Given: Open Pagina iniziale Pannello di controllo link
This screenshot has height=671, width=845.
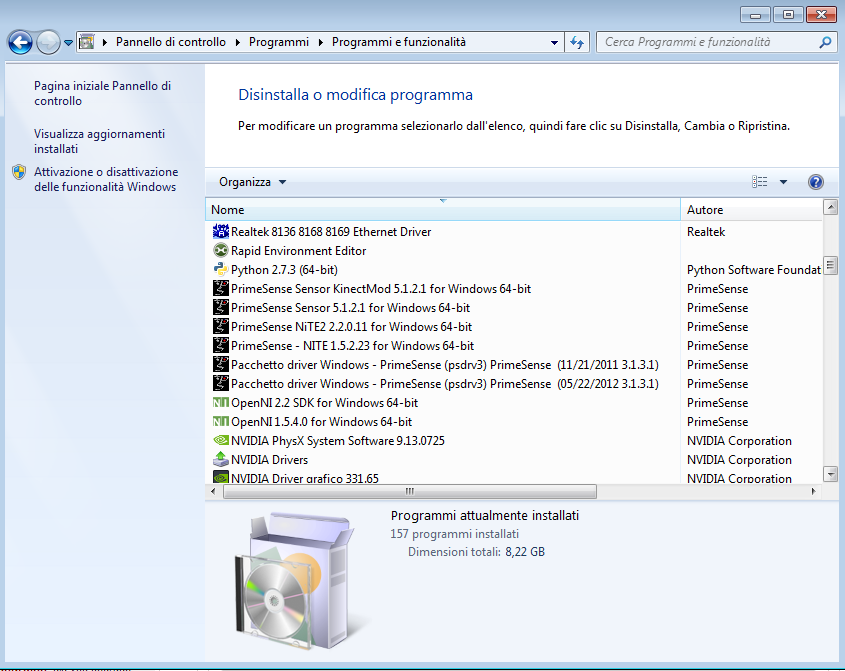Looking at the screenshot, I should click(102, 93).
